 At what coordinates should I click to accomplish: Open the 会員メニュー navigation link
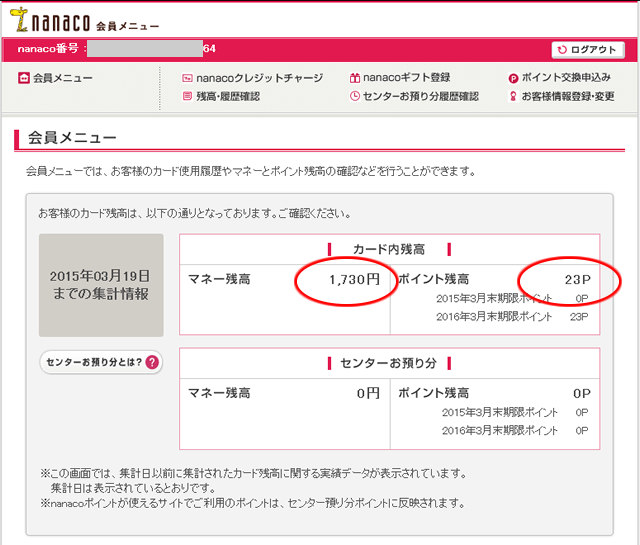[x=62, y=78]
